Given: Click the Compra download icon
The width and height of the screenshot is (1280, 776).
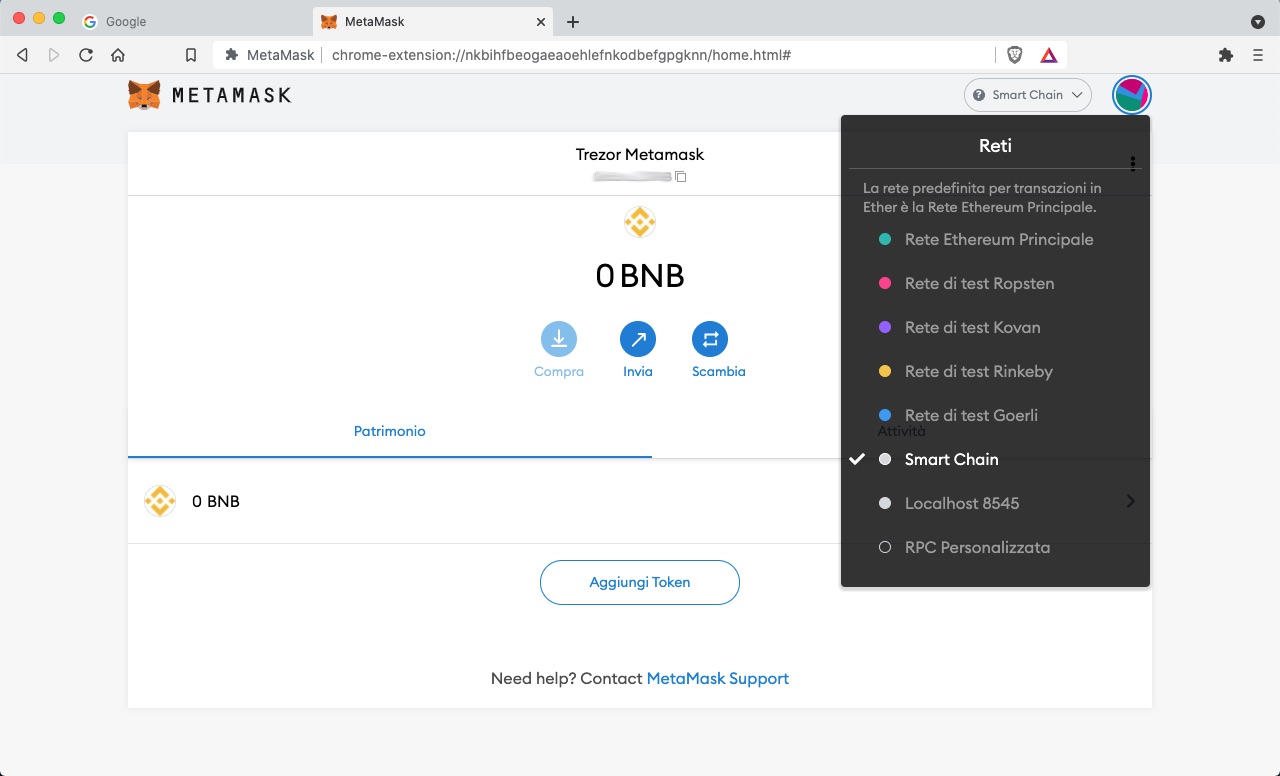Looking at the screenshot, I should point(559,339).
